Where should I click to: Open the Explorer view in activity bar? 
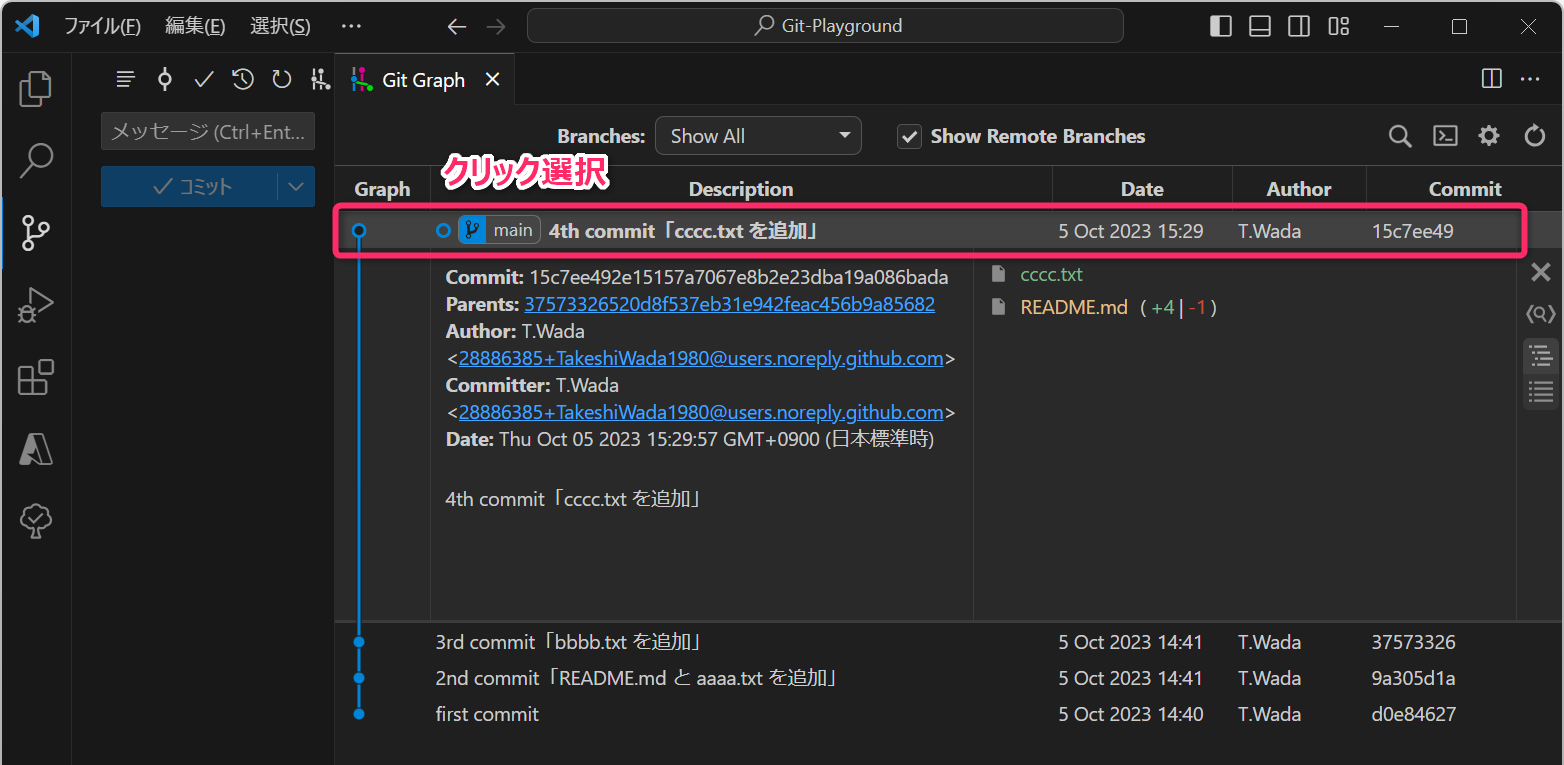[x=36, y=89]
